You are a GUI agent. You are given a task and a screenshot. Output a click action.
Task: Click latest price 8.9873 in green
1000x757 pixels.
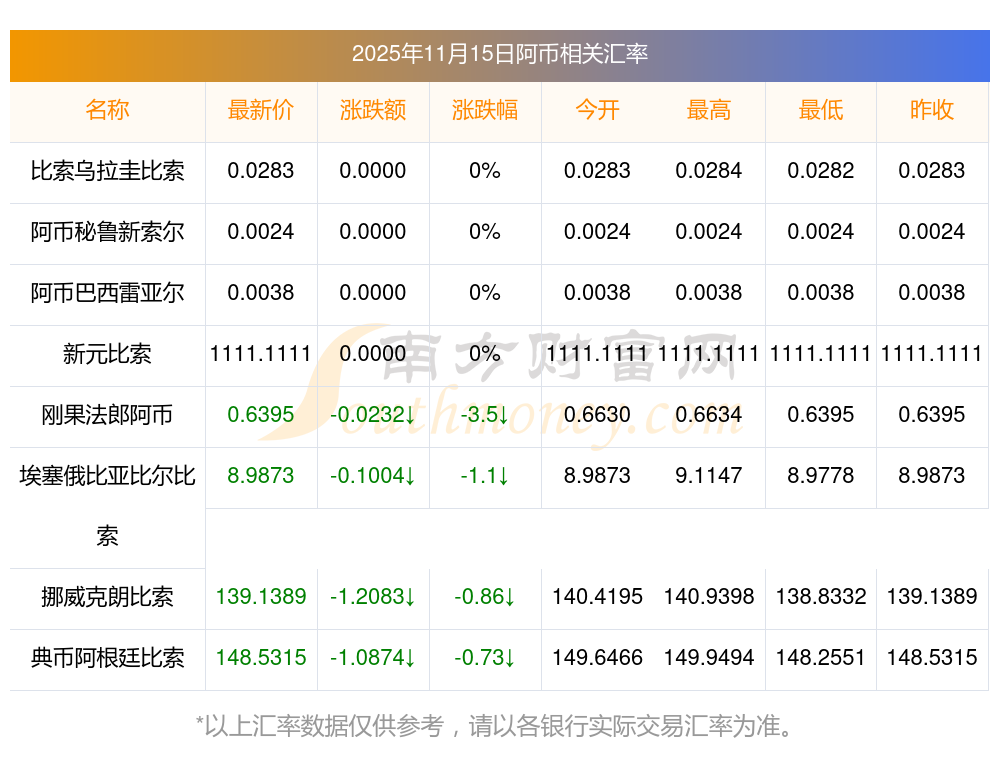tap(261, 476)
